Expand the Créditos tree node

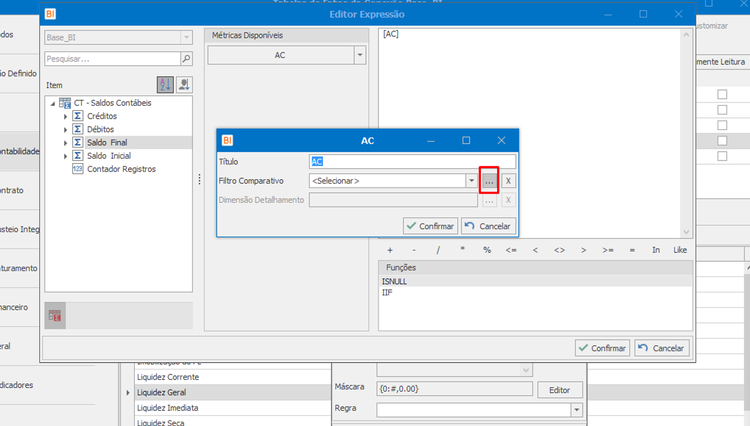point(66,116)
